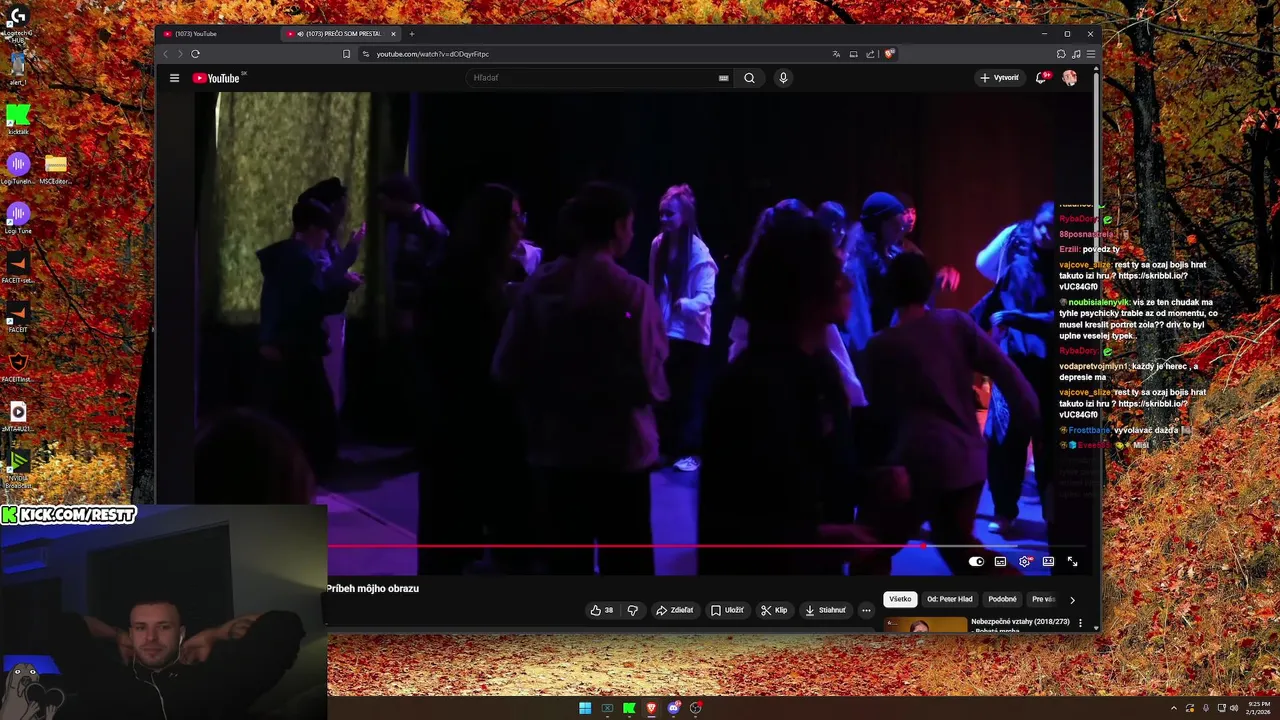Open video settings gear
The width and height of the screenshot is (1280, 720).
[1024, 562]
